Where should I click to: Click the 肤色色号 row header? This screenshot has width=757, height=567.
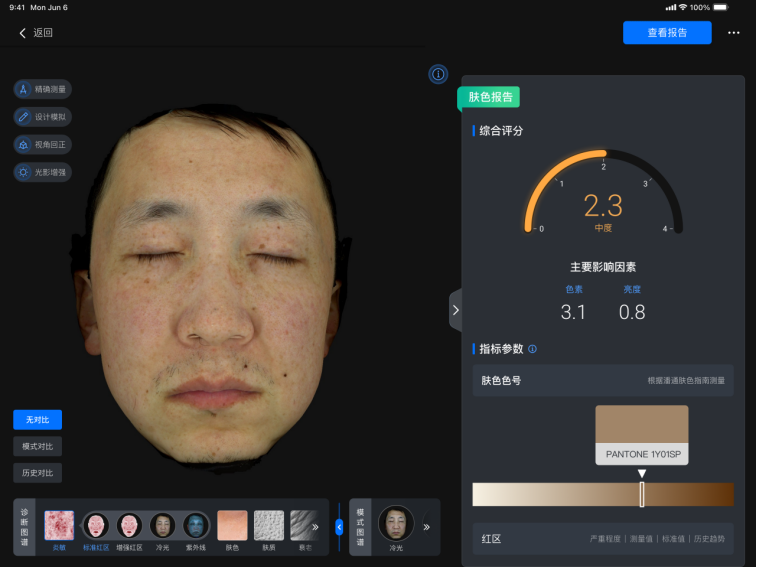click(x=603, y=381)
